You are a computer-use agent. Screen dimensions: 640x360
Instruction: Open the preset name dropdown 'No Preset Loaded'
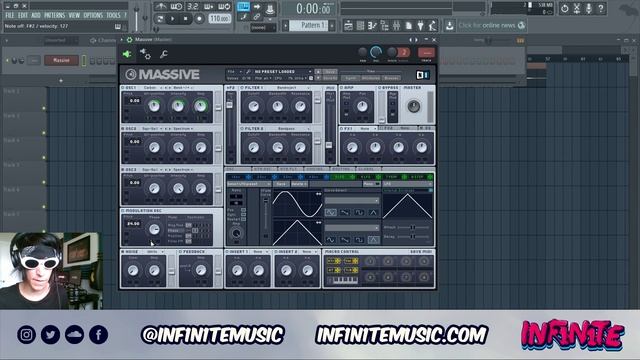(282, 71)
